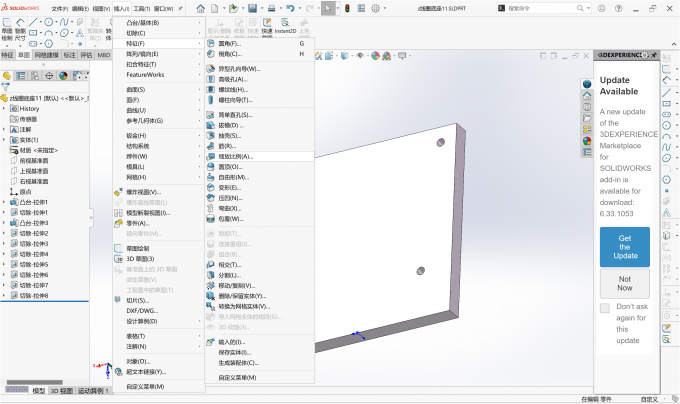Toggle the selection arrow tool
Screen dimensions: 680x404
[328, 8]
